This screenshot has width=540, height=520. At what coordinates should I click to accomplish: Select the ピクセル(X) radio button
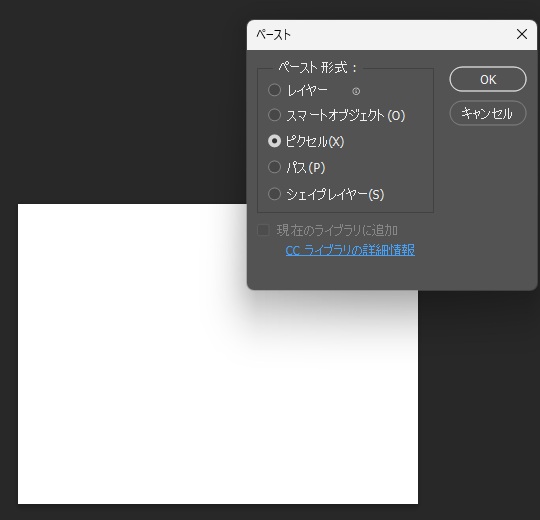click(x=274, y=141)
